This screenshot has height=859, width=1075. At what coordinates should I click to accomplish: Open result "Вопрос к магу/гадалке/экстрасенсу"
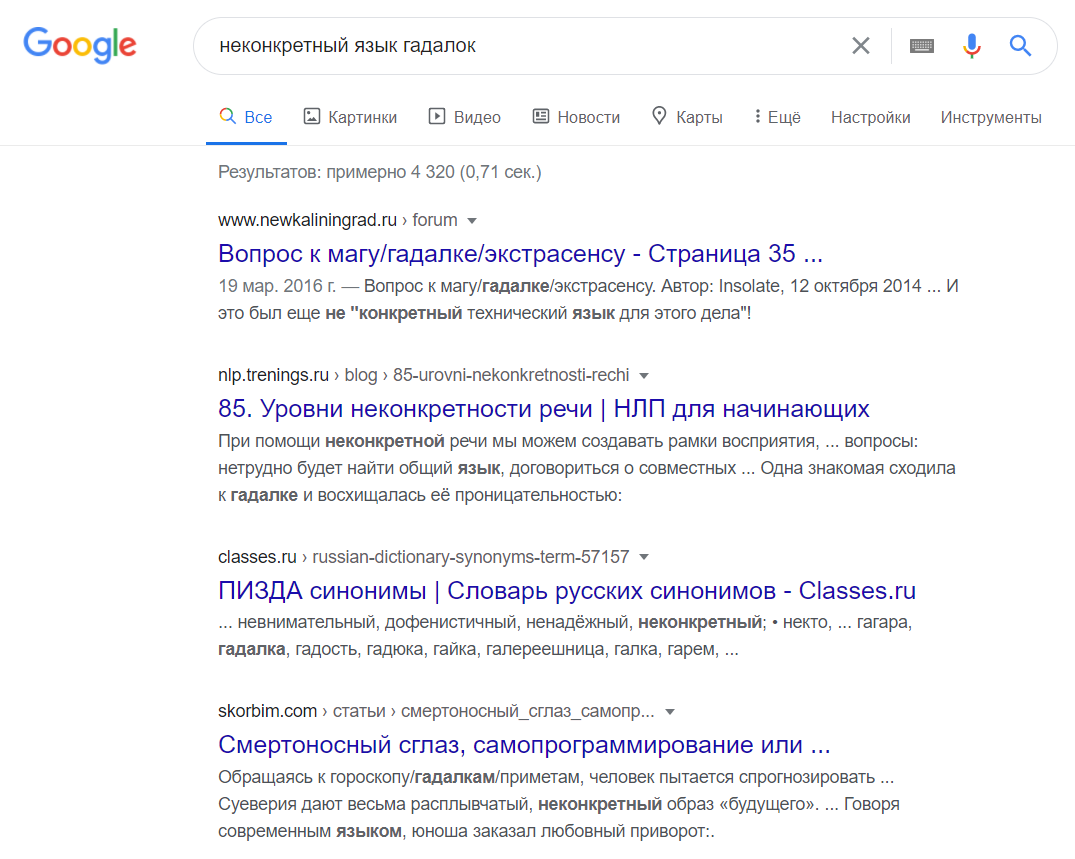pos(520,254)
